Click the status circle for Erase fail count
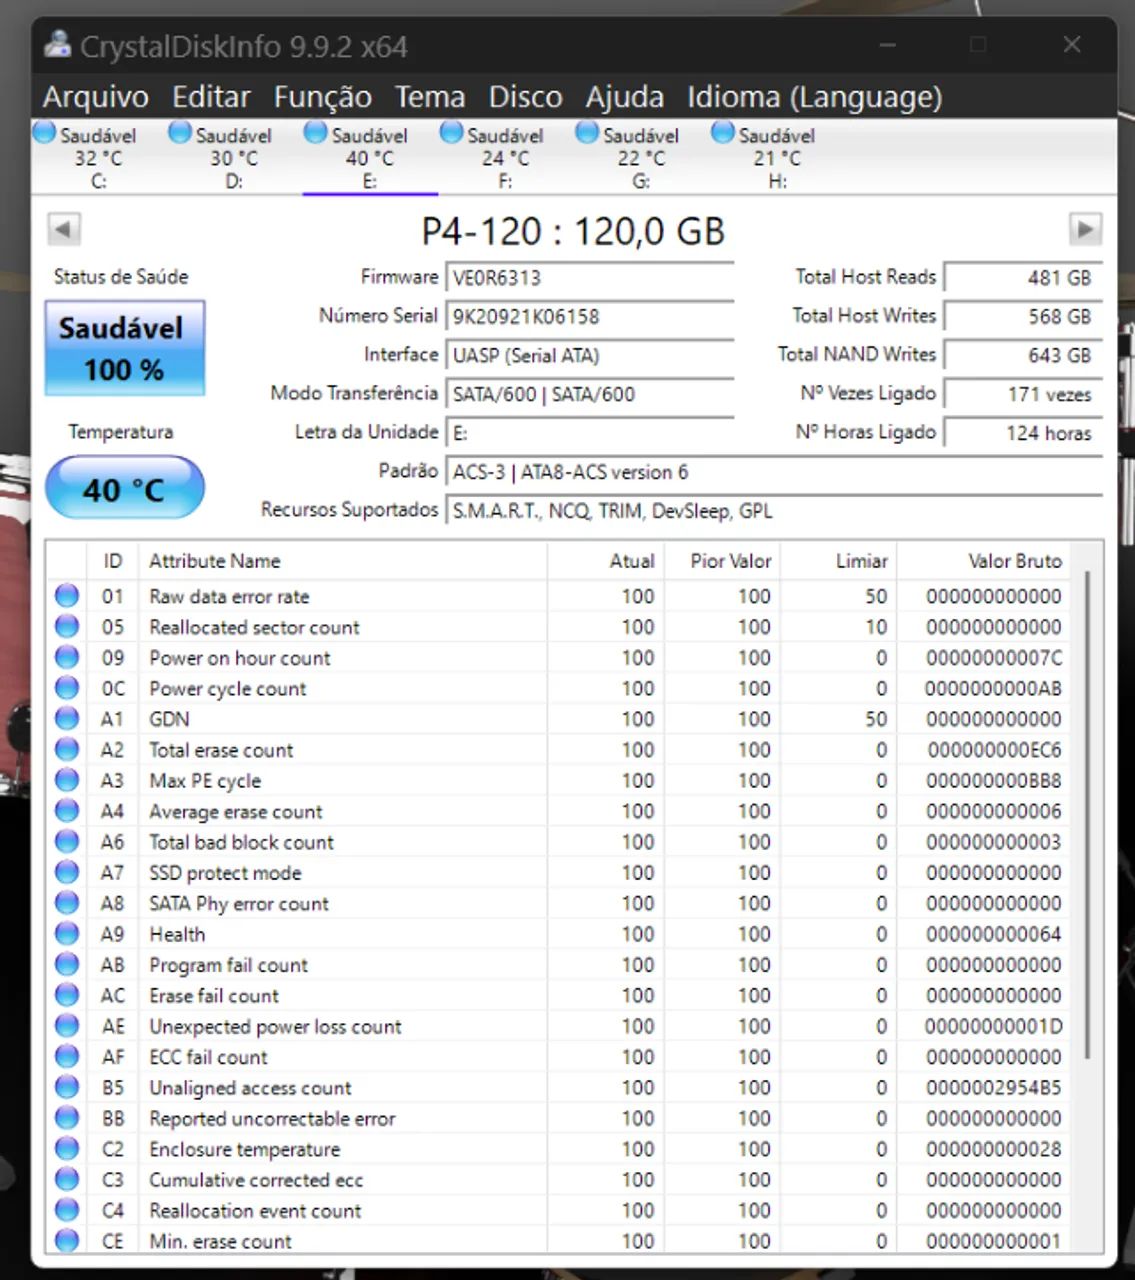 pyautogui.click(x=67, y=995)
